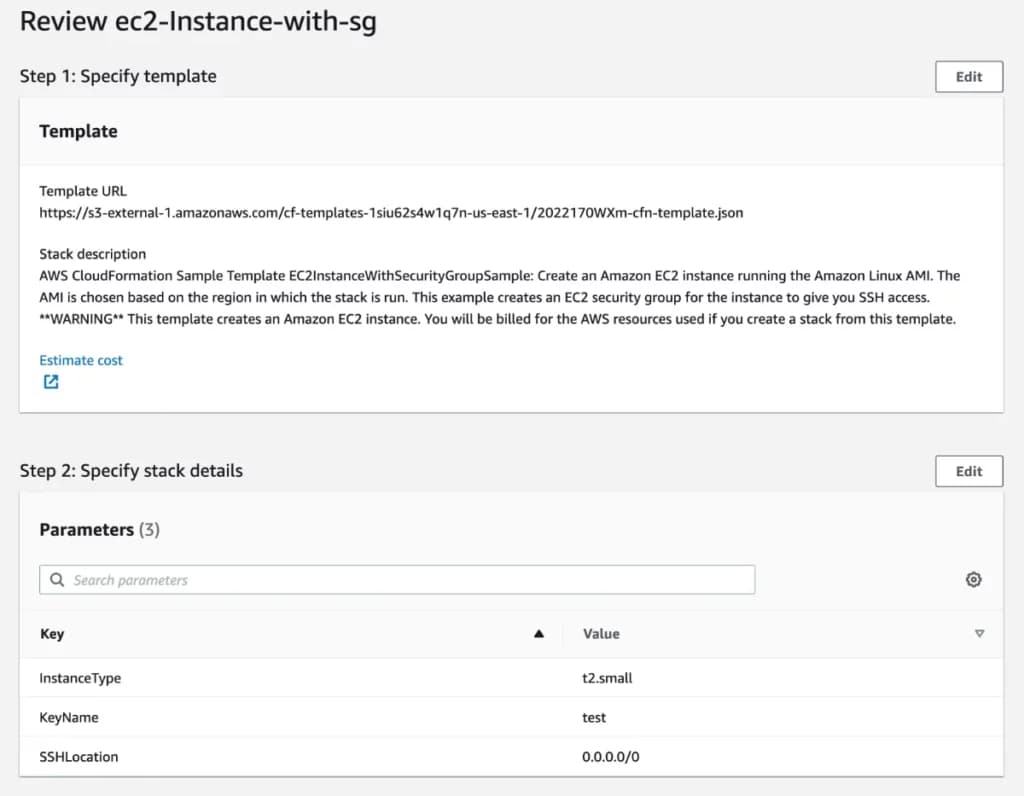Click the 0.0.0.0/0 SSH location value
The height and width of the screenshot is (796, 1024).
tap(610, 757)
